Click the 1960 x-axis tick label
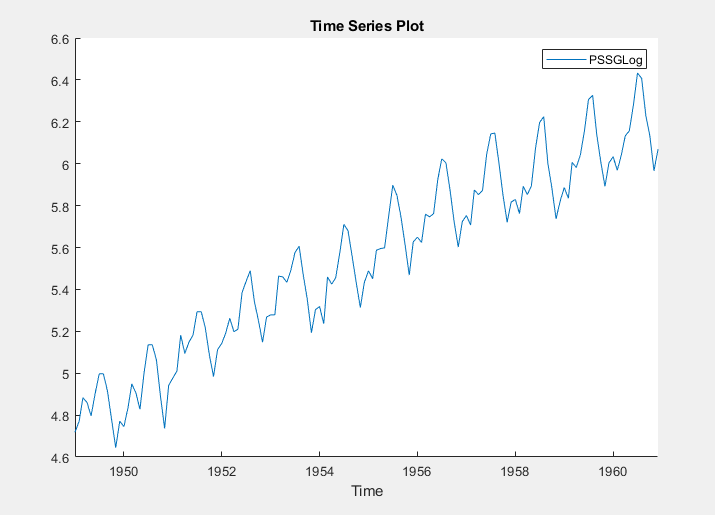This screenshot has height=515, width=715. [612, 471]
